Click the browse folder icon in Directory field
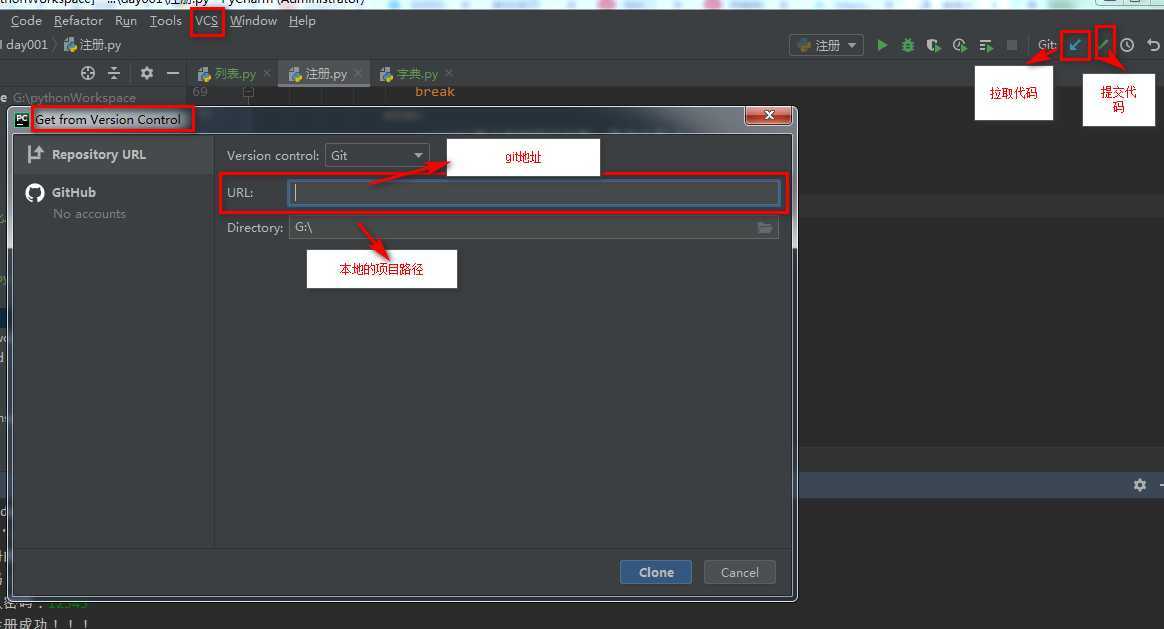Viewport: 1164px width, 629px height. [x=765, y=227]
